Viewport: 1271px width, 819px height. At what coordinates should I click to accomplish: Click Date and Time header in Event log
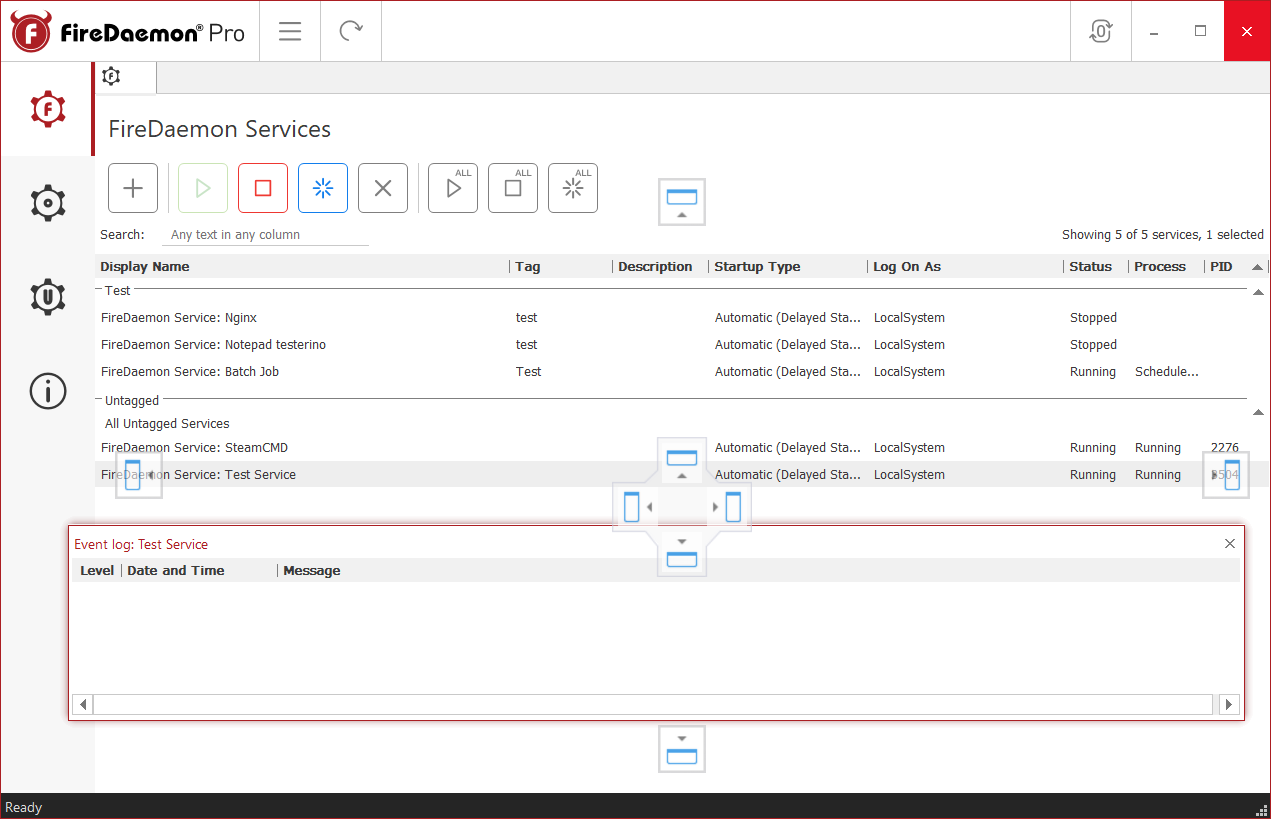click(199, 571)
